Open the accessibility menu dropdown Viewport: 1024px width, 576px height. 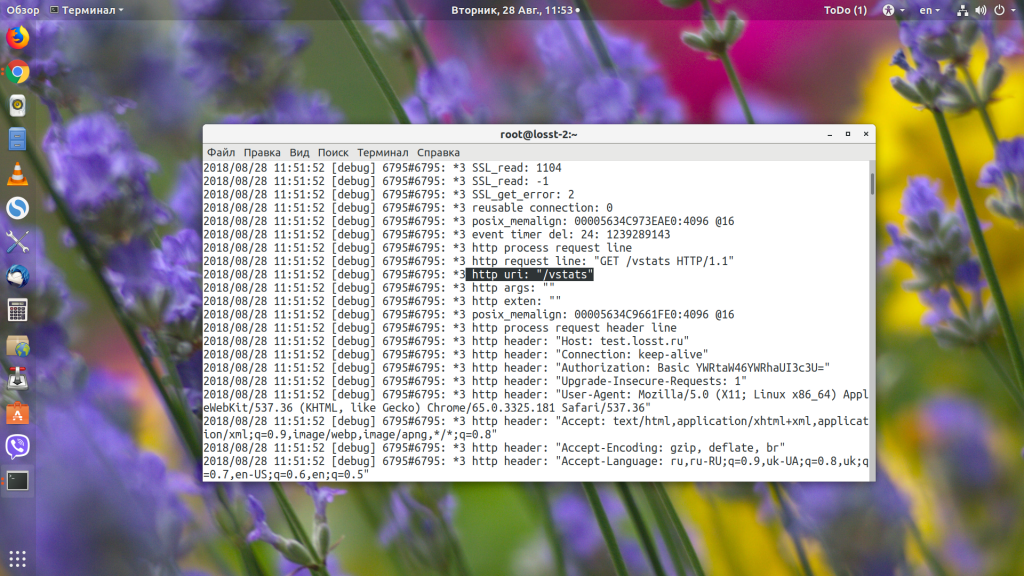click(x=891, y=10)
